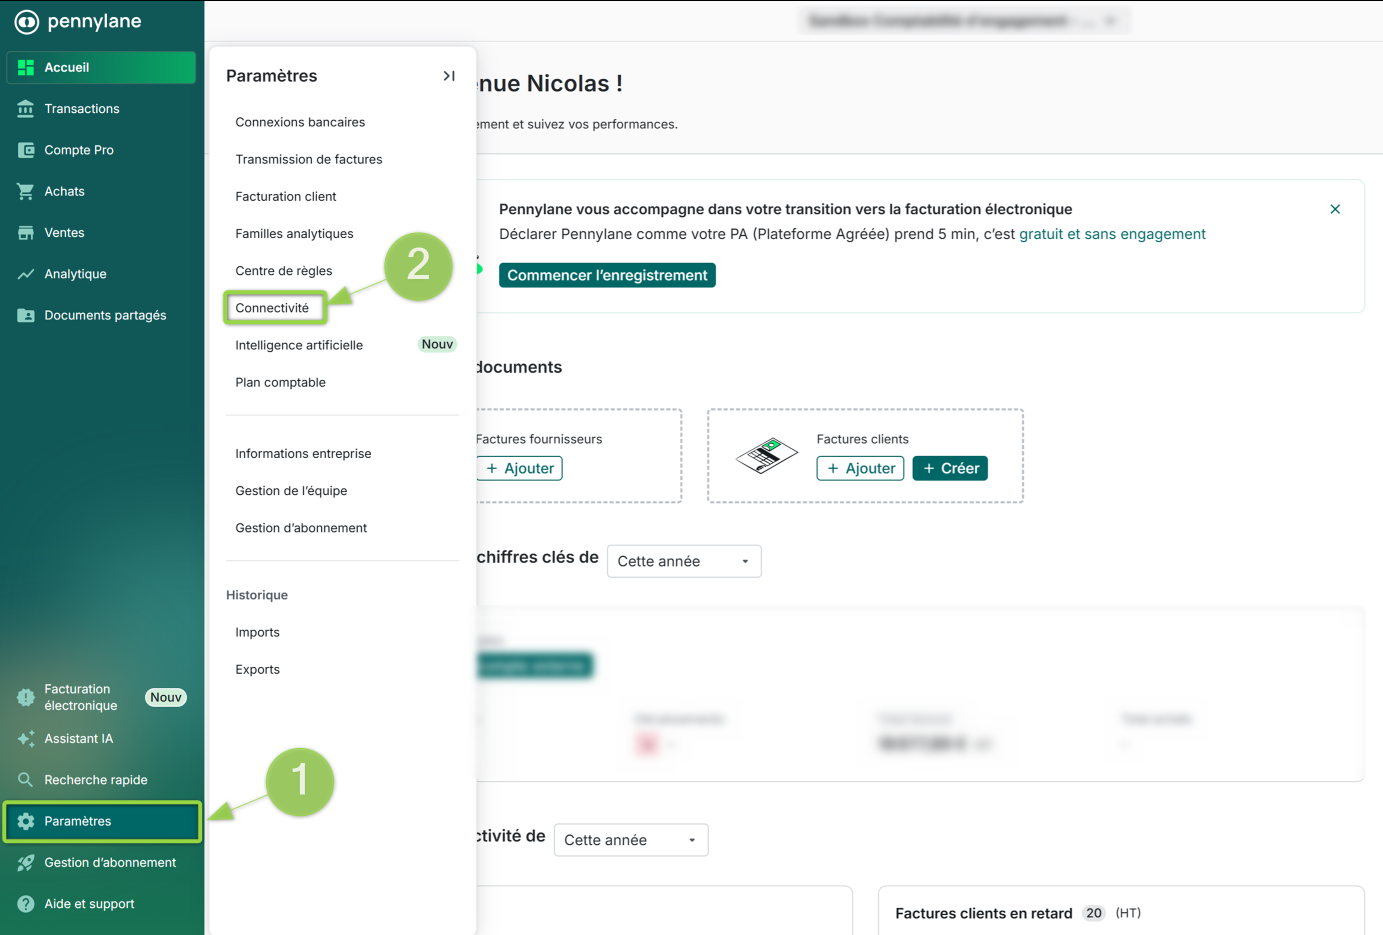The width and height of the screenshot is (1383, 935).
Task: Open Ventes in the sidebar
Action: (x=101, y=233)
